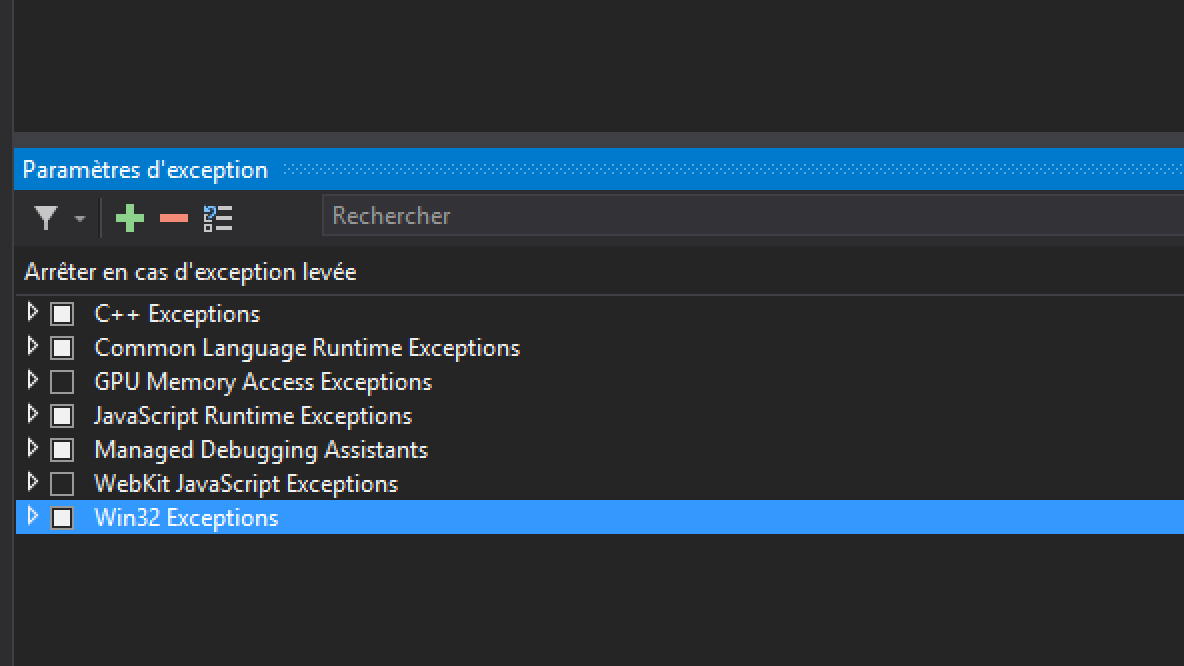This screenshot has height=666, width=1184.
Task: Toggle the Common Language Runtime Exceptions checkbox
Action: [62, 348]
